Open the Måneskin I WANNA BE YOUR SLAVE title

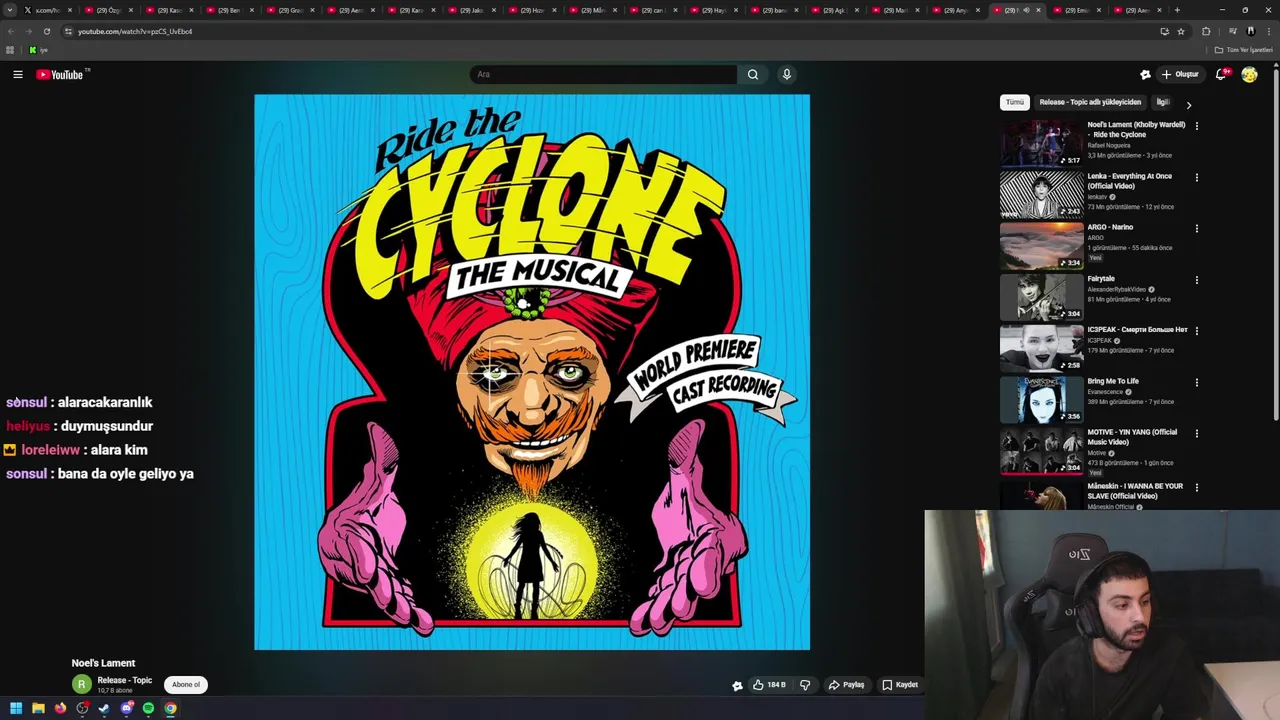(1135, 491)
